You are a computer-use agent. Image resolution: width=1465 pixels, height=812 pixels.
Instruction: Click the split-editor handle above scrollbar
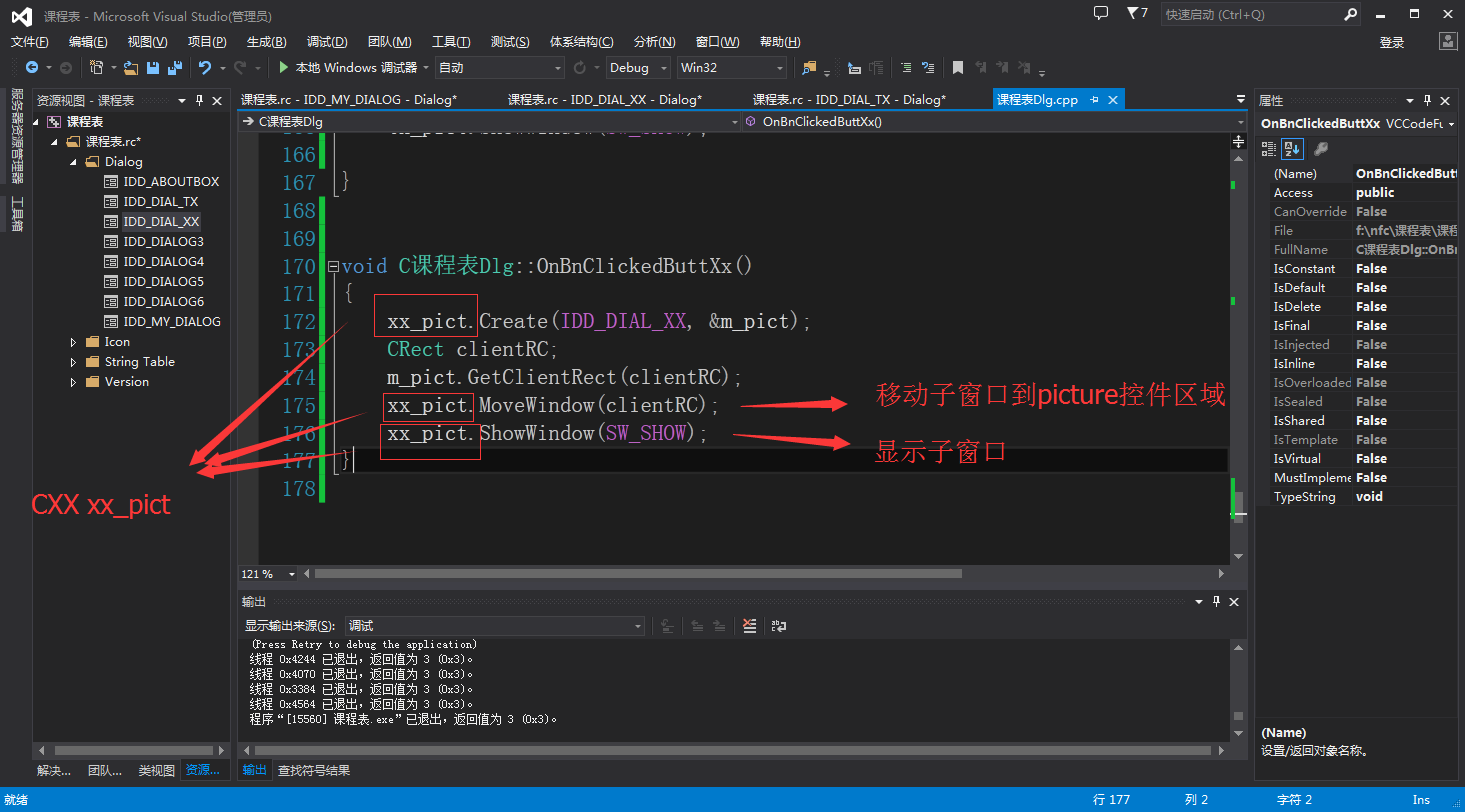click(x=1239, y=141)
